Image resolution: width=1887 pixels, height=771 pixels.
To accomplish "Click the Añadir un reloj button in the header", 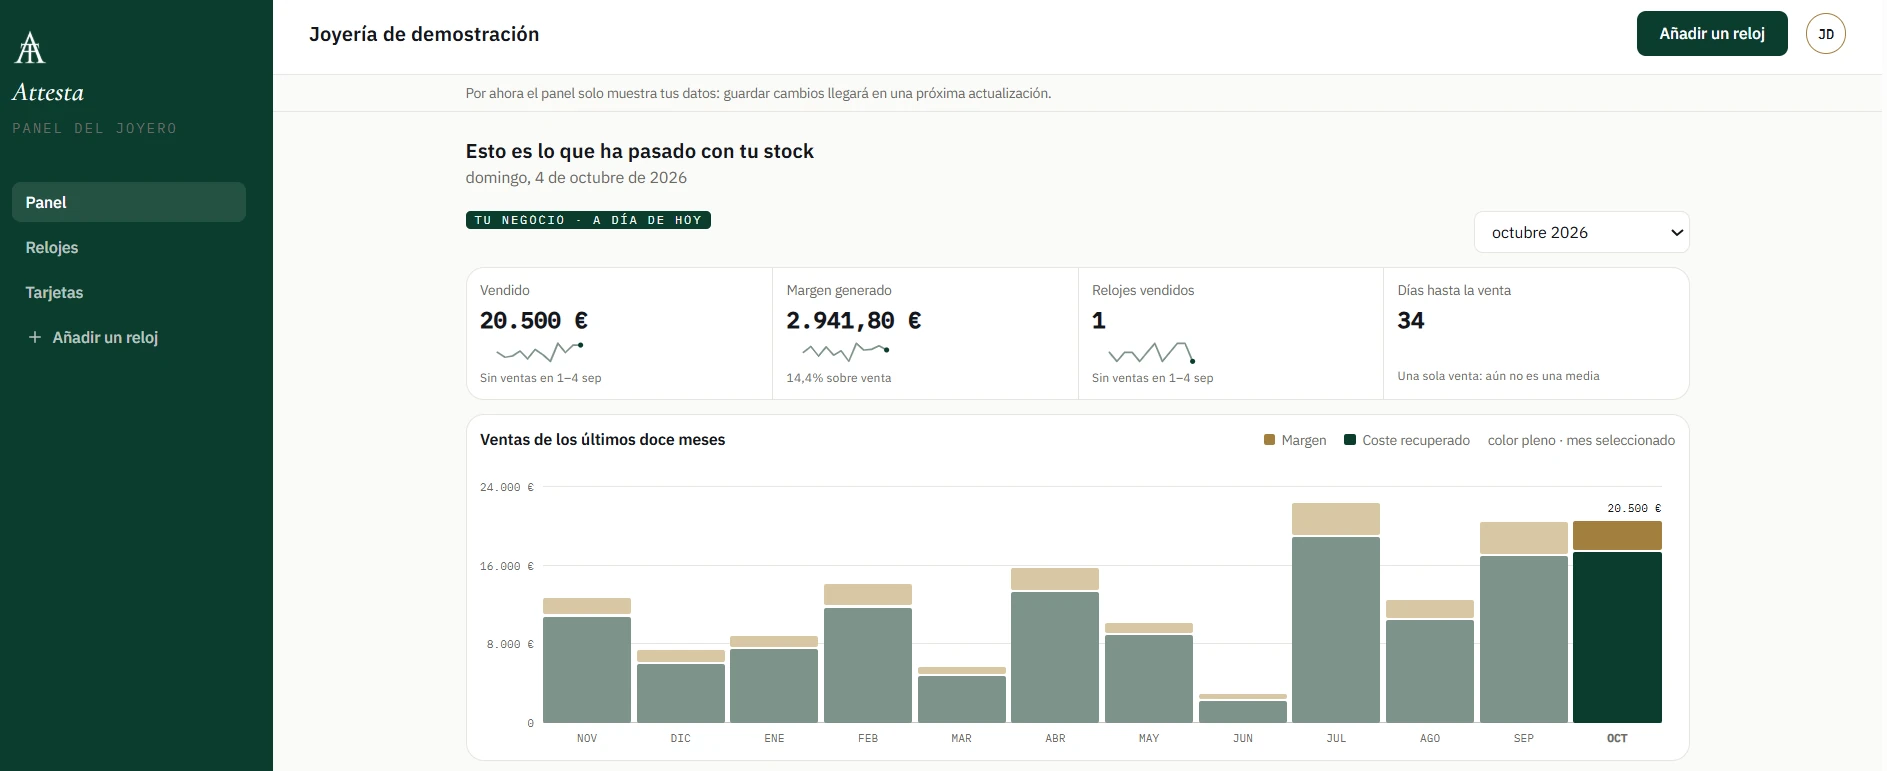I will [1712, 34].
